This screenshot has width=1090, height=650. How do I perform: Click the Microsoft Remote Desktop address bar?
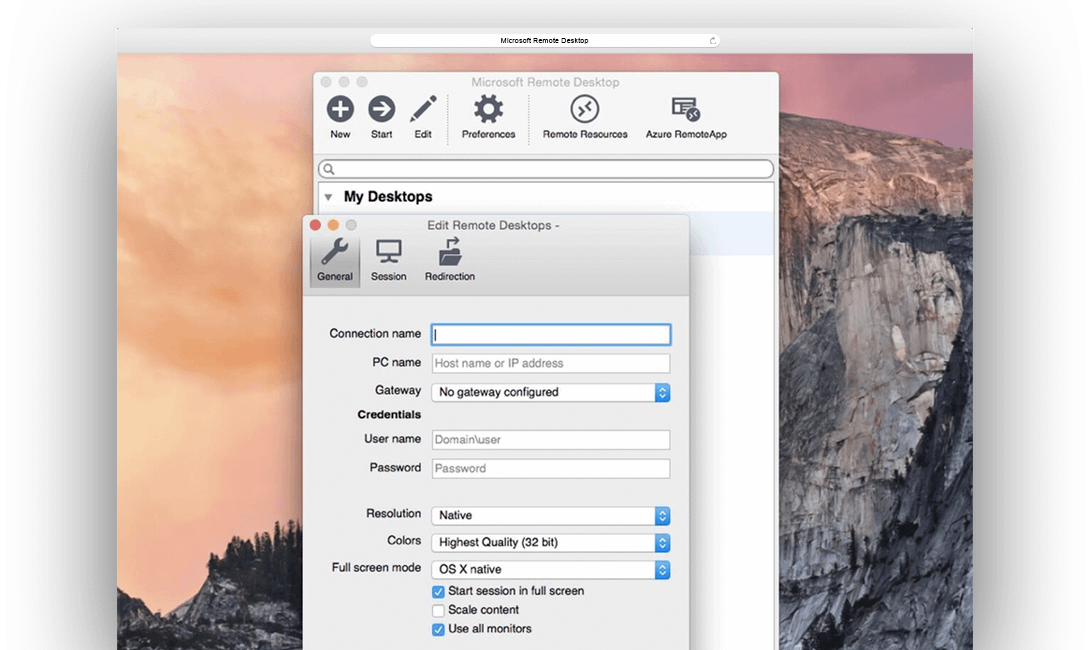pos(544,40)
